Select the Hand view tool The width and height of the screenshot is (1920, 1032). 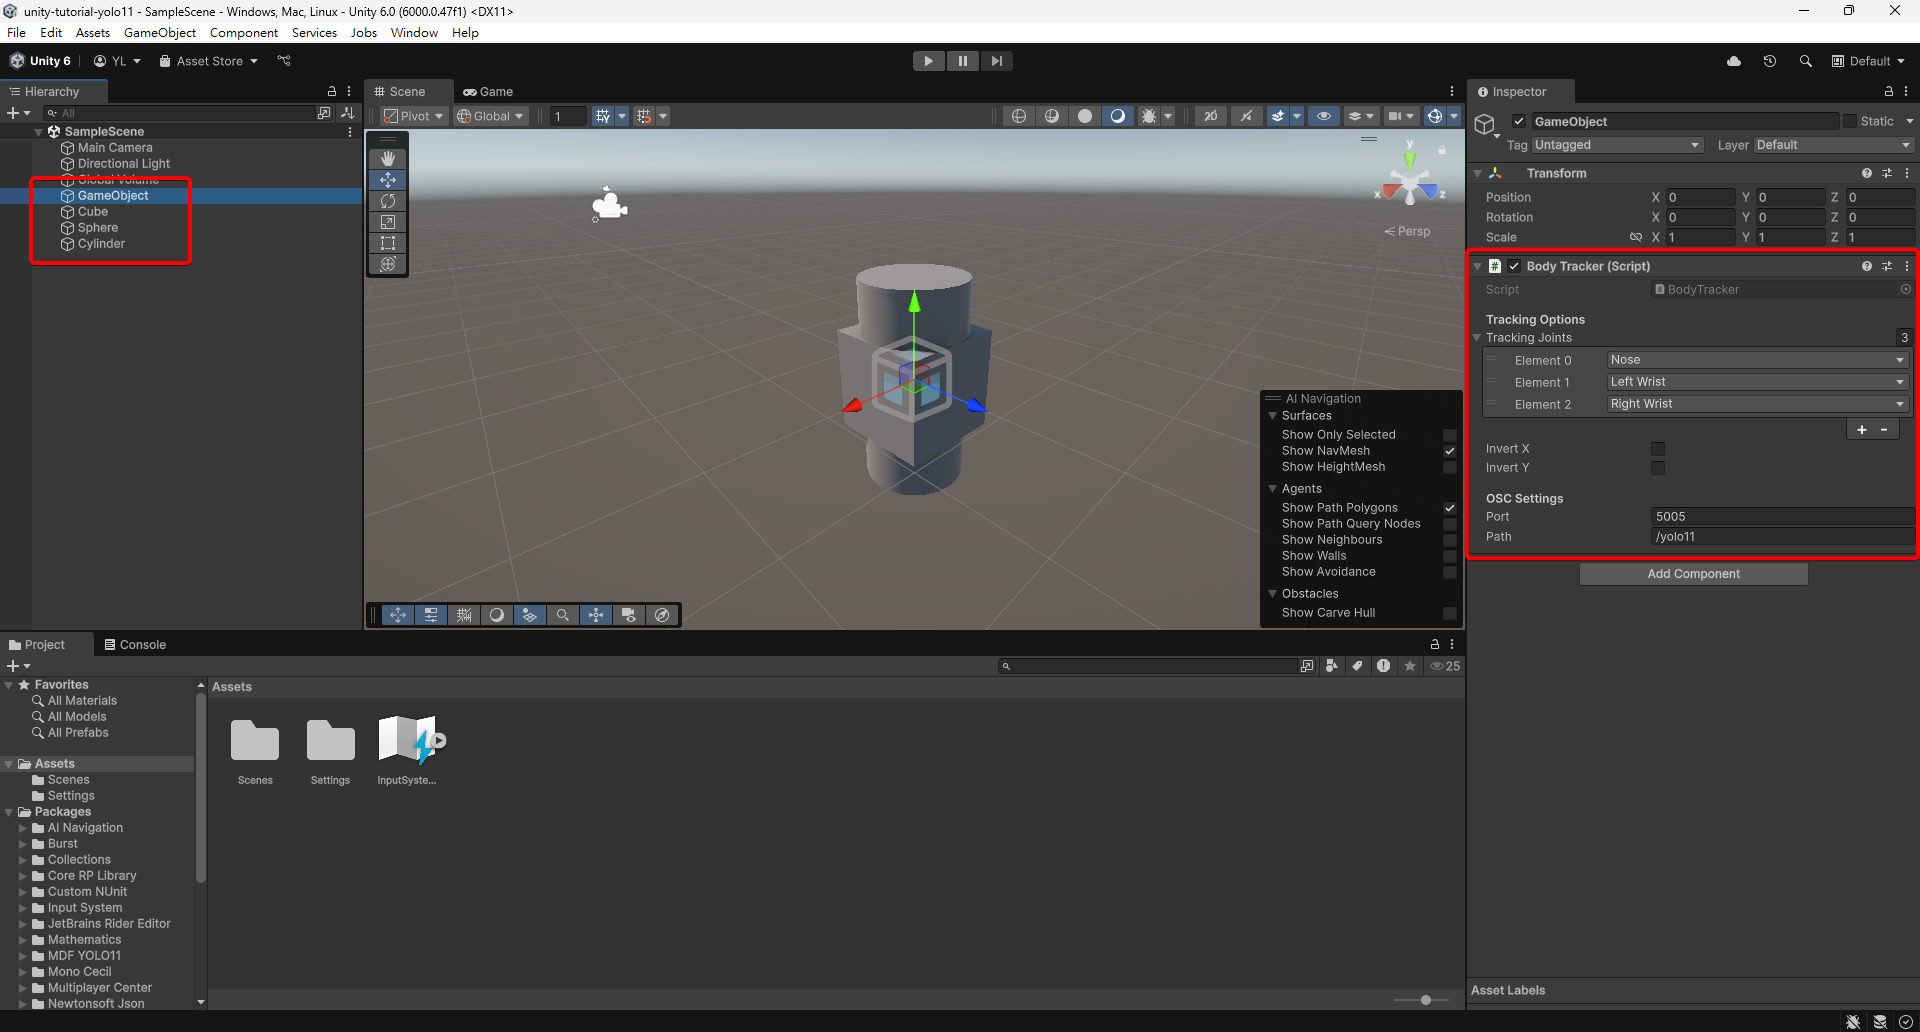388,159
